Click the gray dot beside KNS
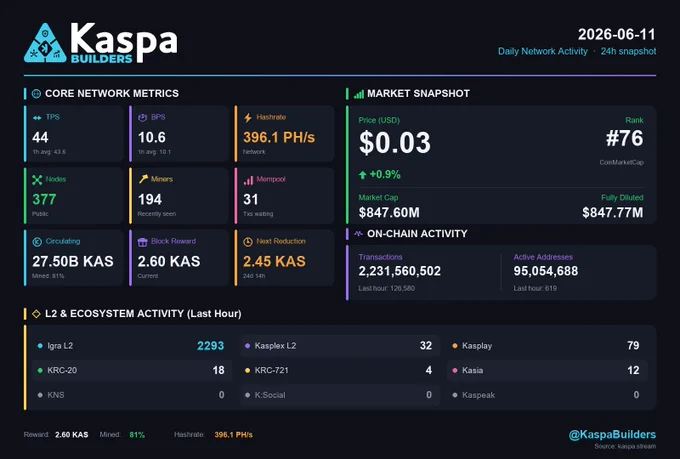 (40, 395)
